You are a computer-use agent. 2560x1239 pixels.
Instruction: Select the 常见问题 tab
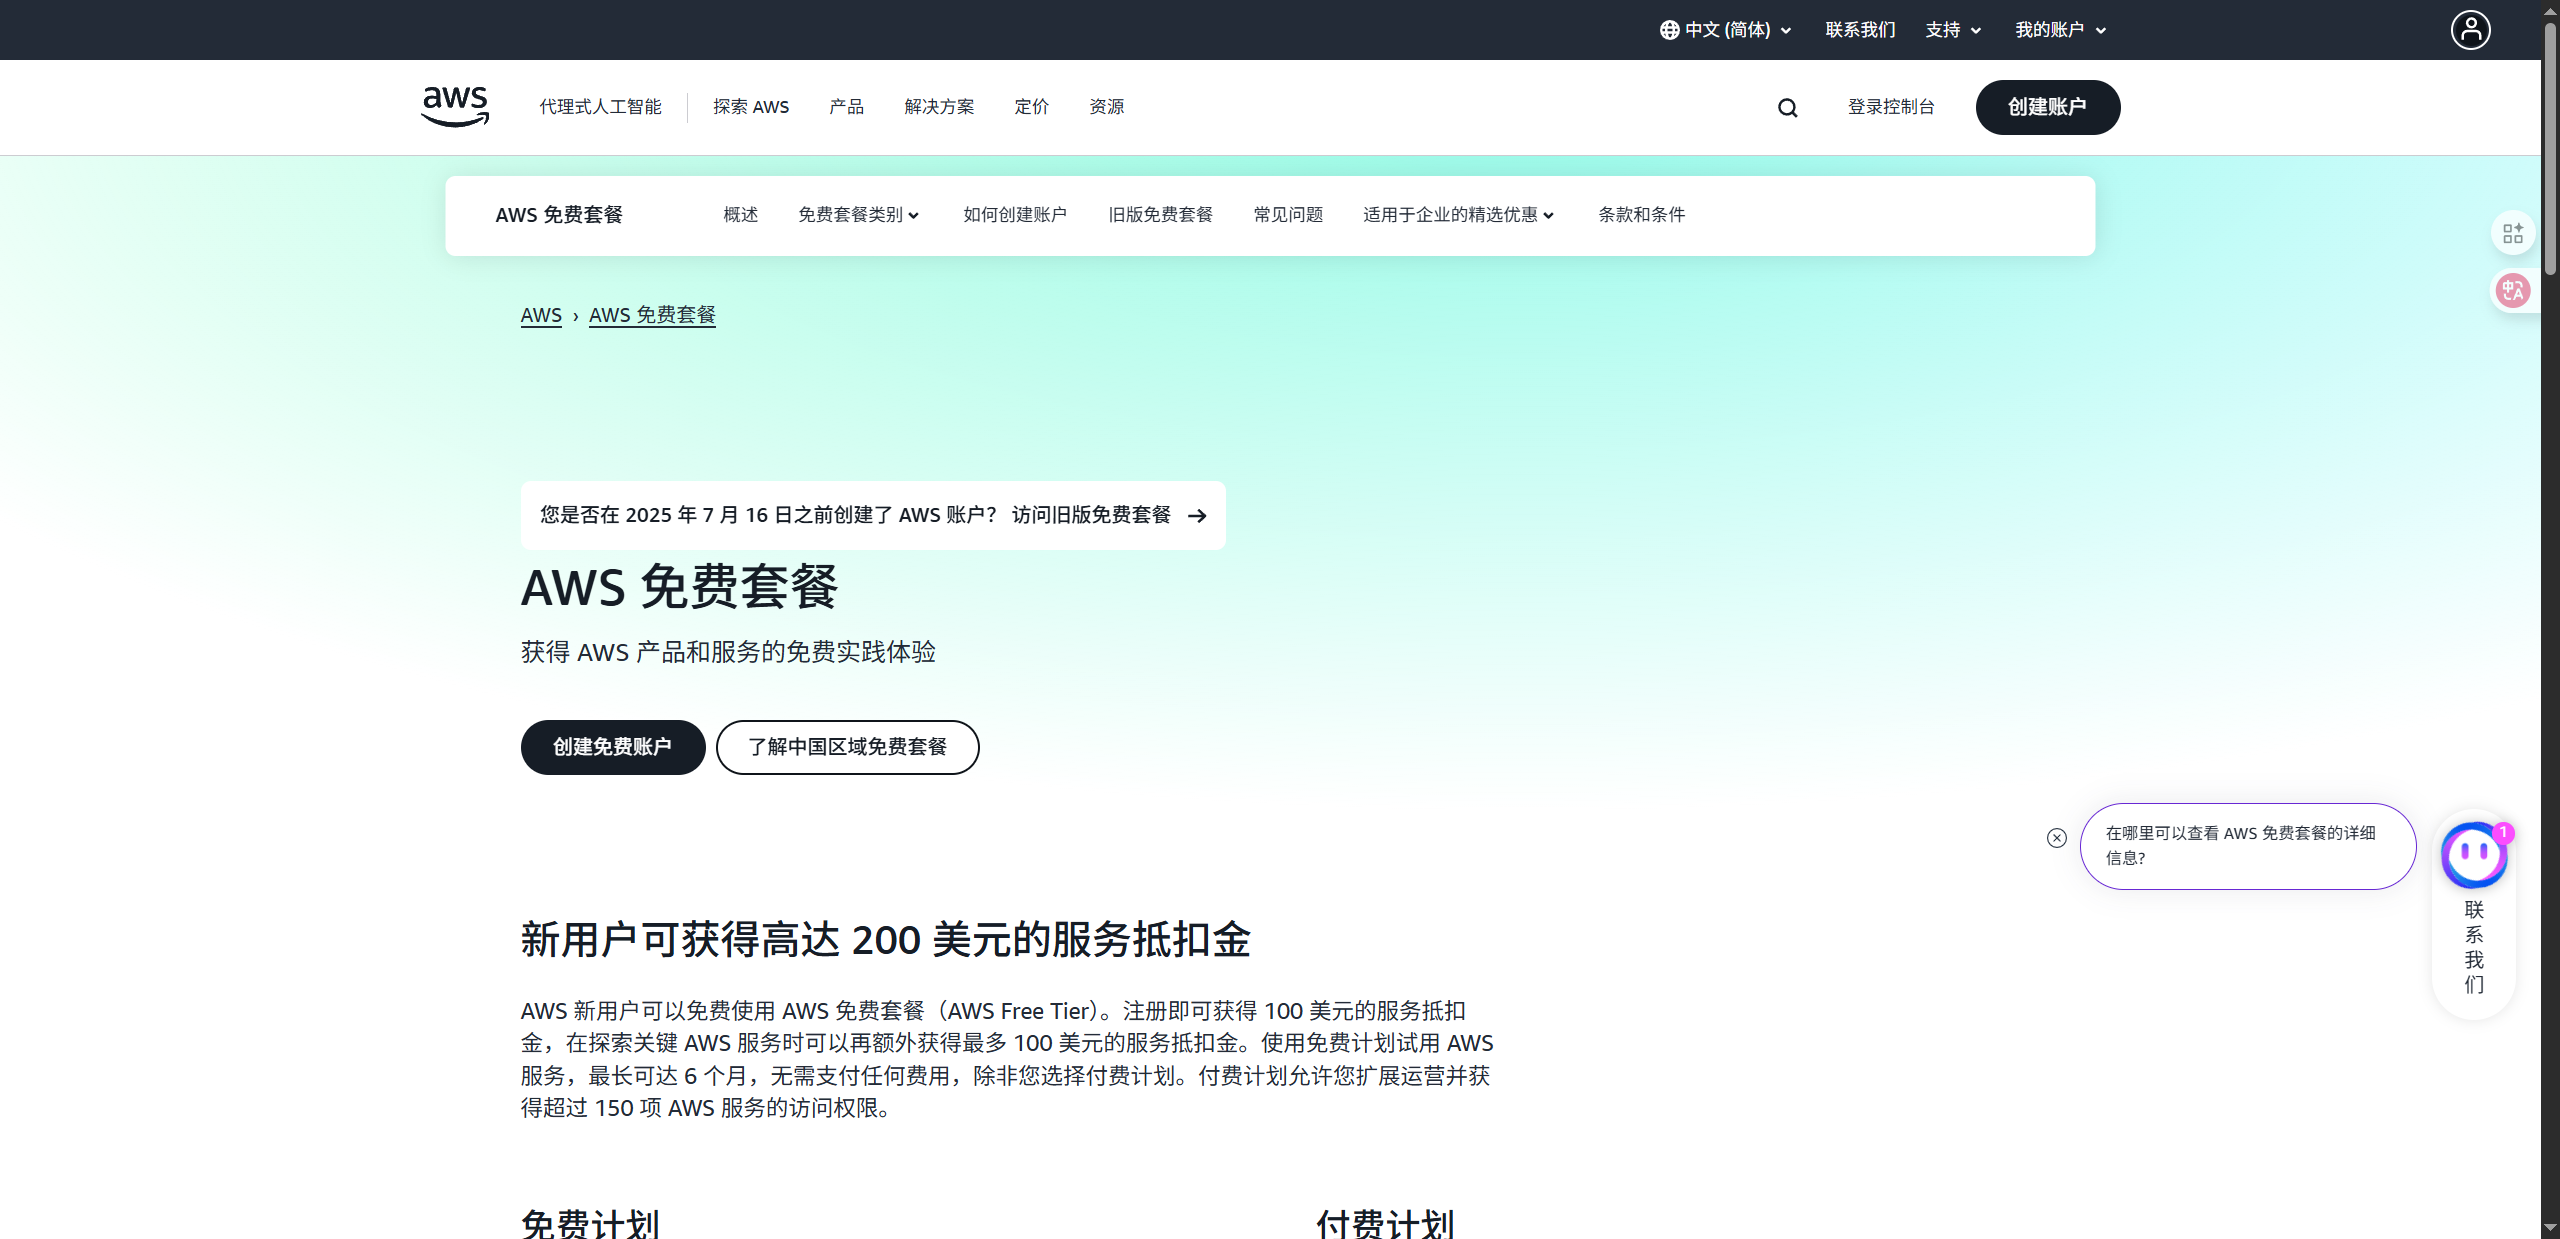(1288, 215)
